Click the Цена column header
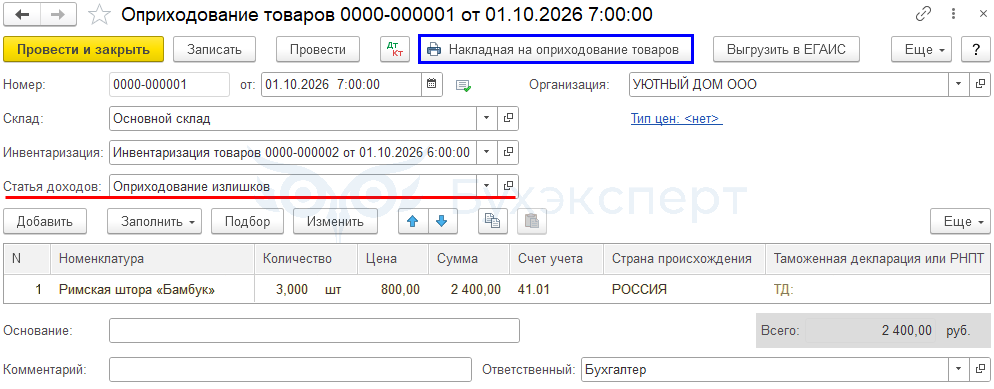The width and height of the screenshot is (994, 389). [393, 258]
